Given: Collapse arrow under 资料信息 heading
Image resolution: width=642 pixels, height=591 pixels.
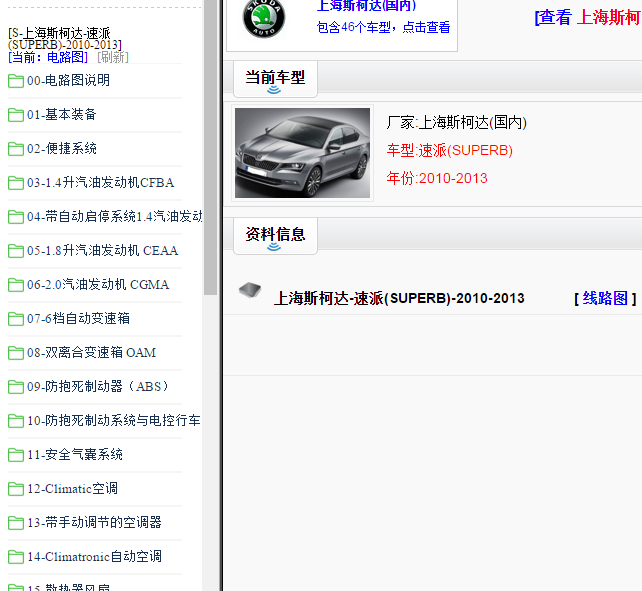Looking at the screenshot, I should 274,247.
